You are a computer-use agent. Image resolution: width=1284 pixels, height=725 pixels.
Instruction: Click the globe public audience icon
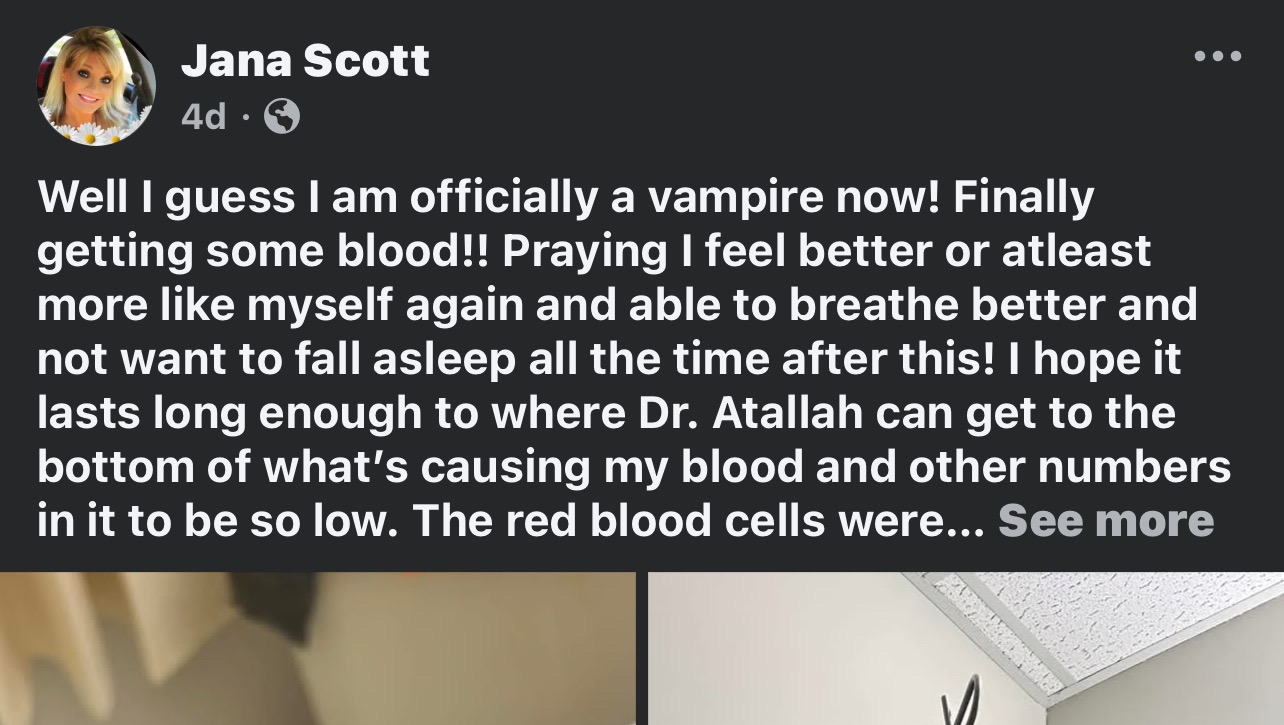coord(282,118)
